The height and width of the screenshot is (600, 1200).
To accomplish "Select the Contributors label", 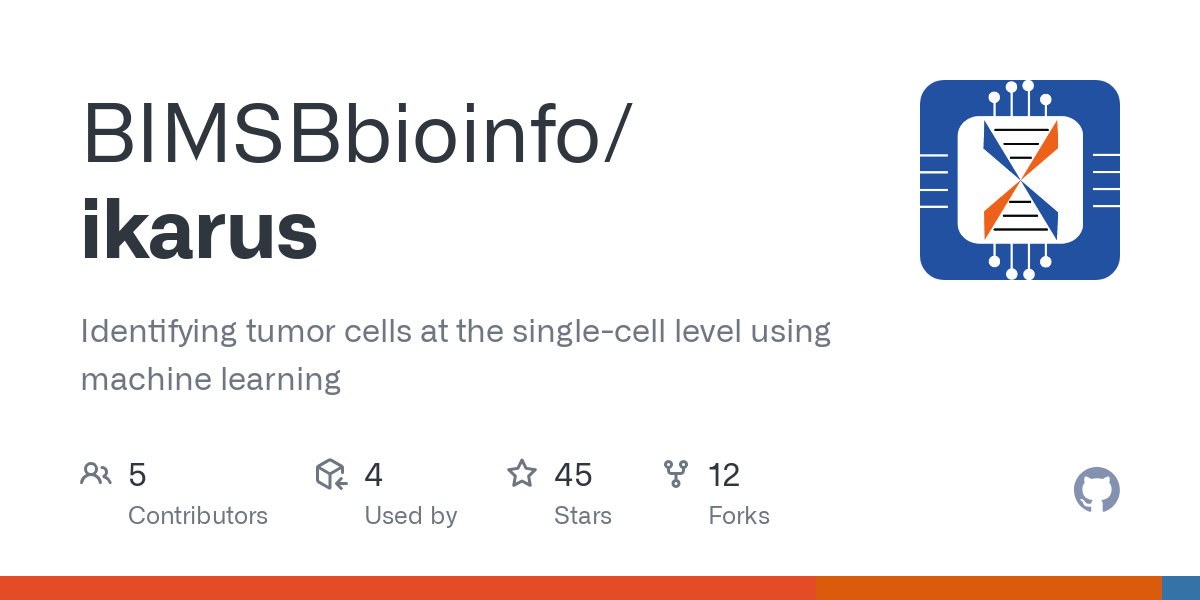I will point(198,516).
